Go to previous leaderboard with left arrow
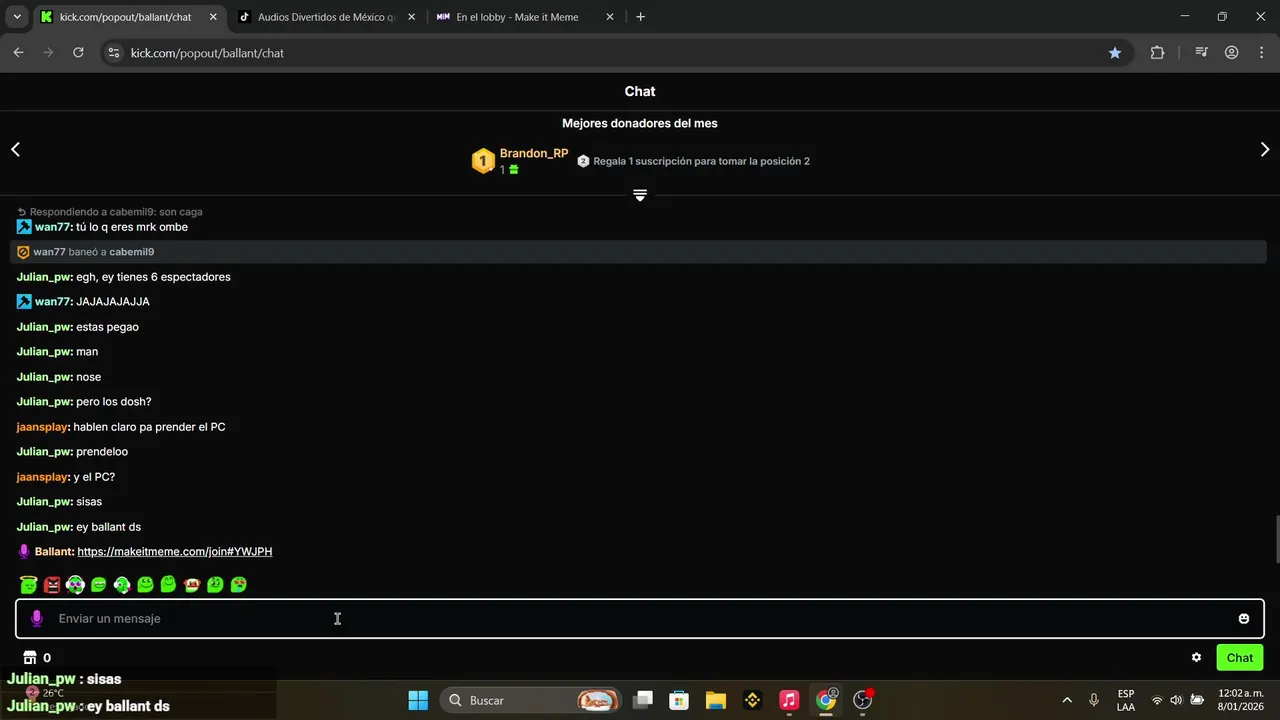 (x=15, y=149)
